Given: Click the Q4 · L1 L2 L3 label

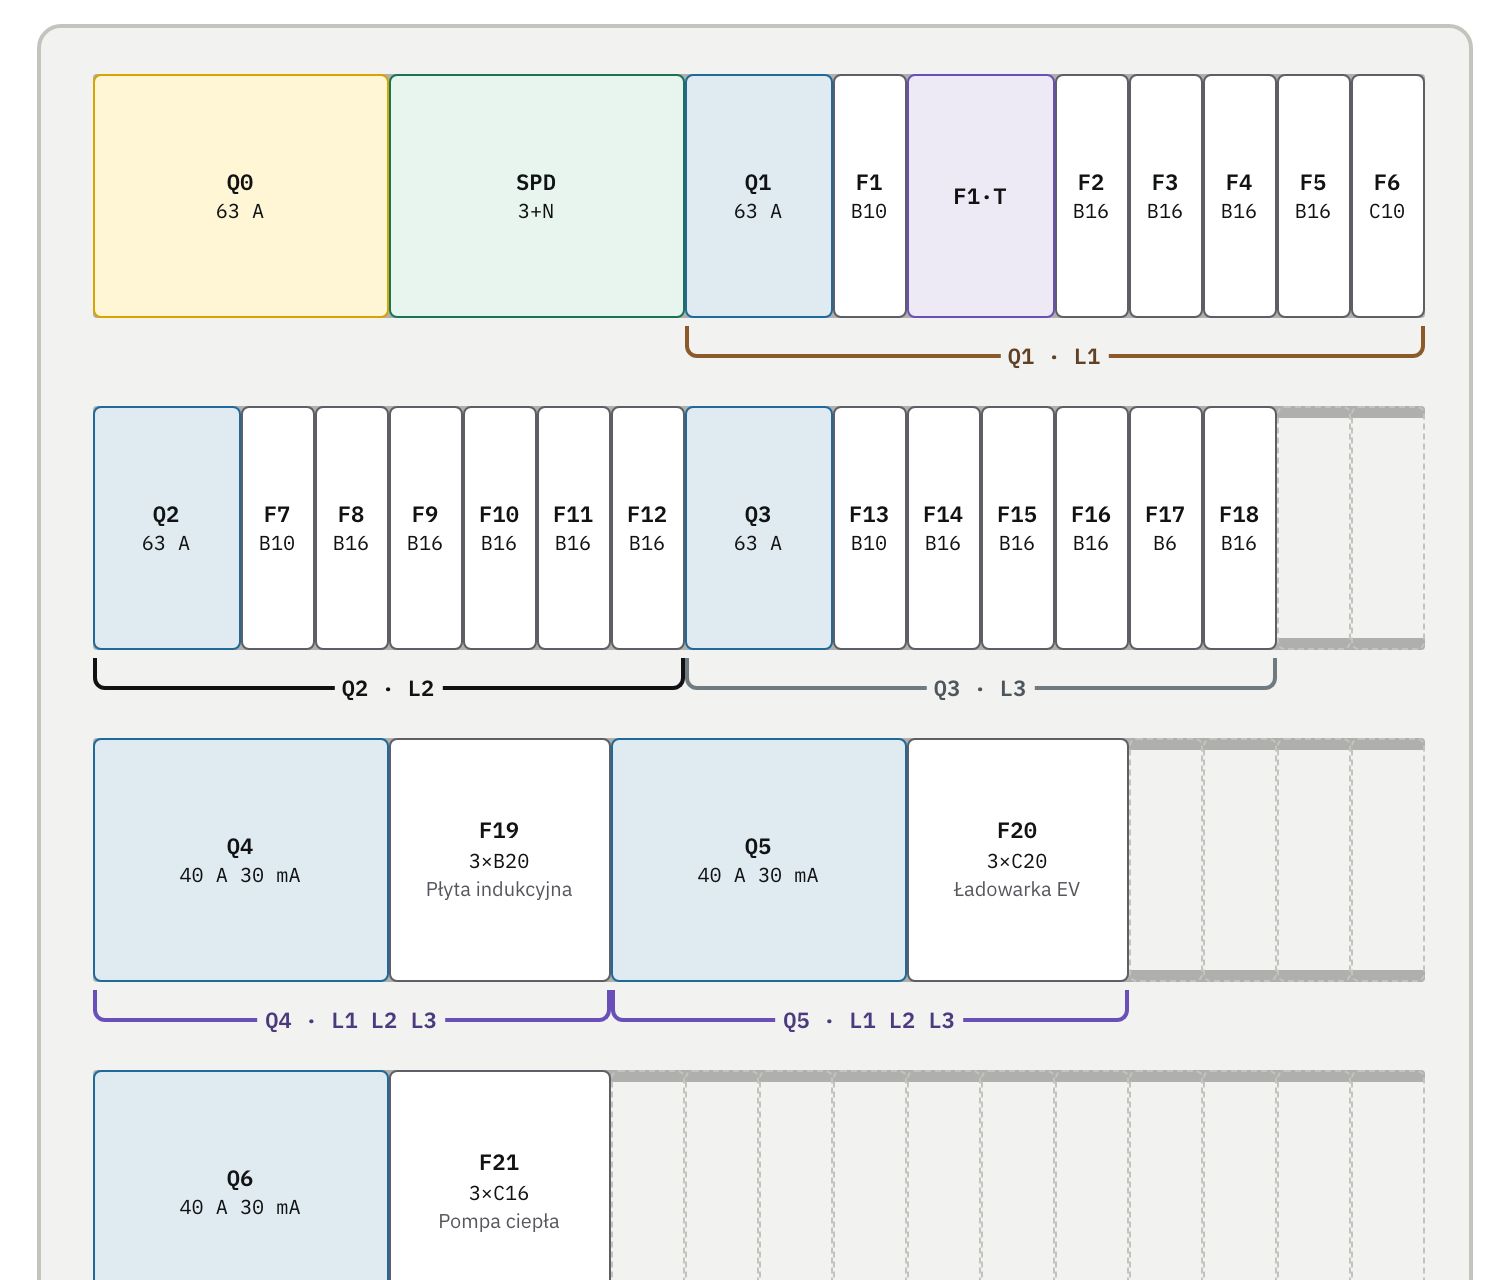Looking at the screenshot, I should (351, 1021).
